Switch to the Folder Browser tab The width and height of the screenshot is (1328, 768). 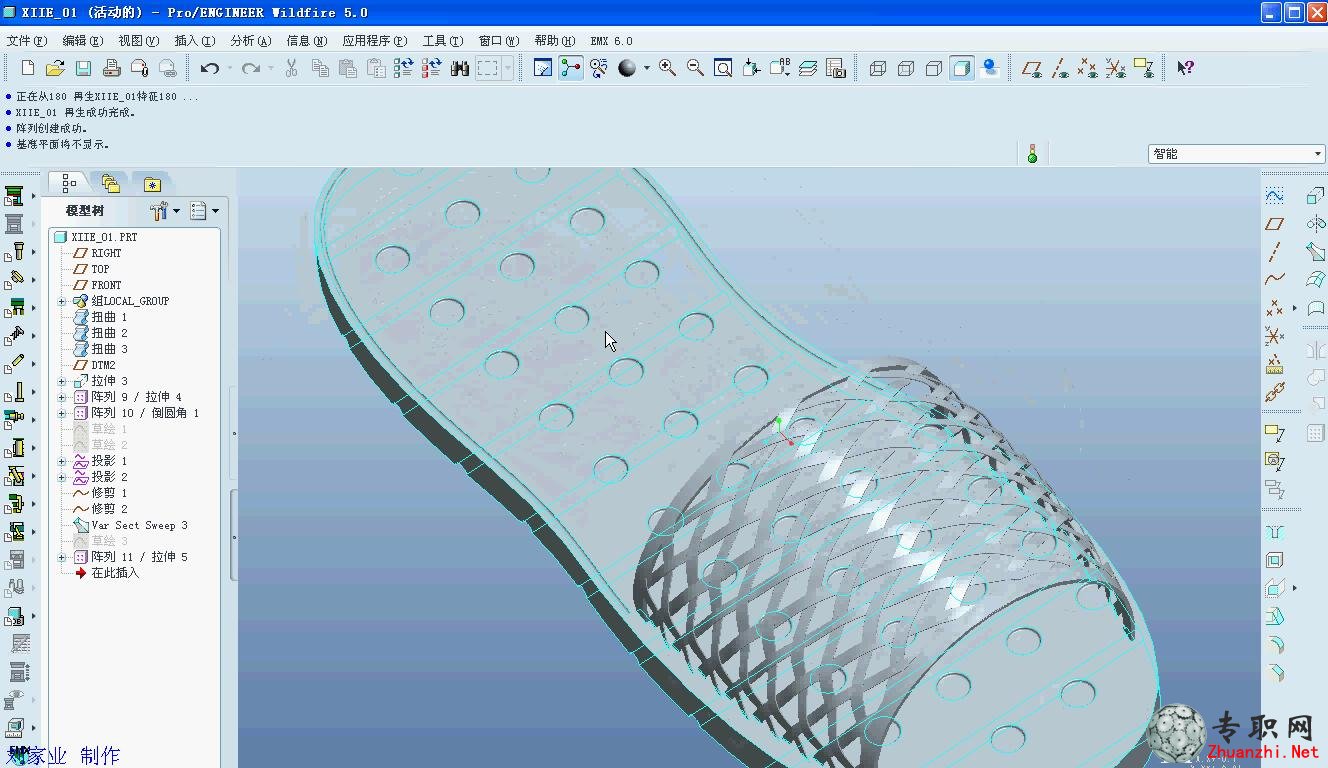110,184
